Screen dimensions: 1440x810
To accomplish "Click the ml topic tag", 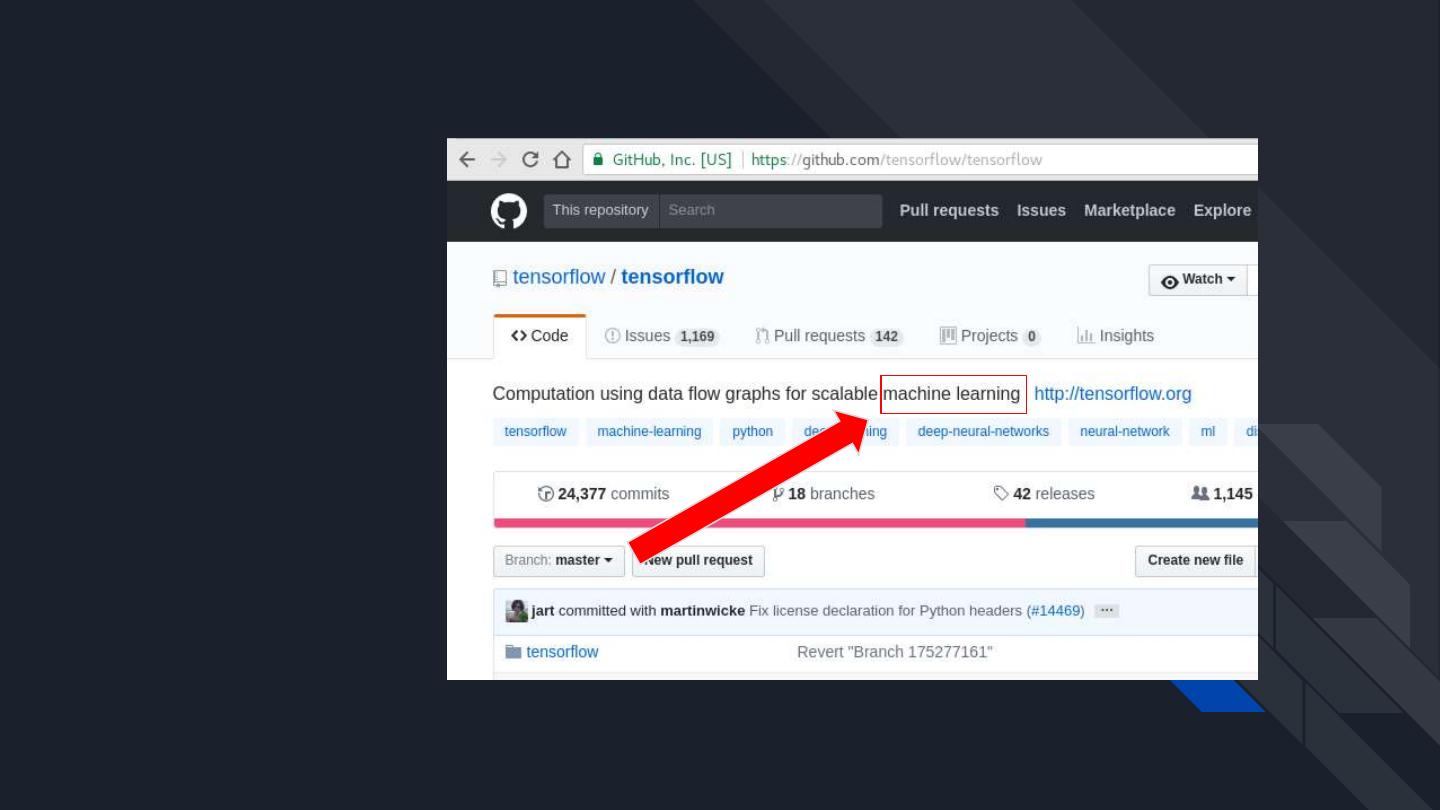I will click(x=1208, y=432).
